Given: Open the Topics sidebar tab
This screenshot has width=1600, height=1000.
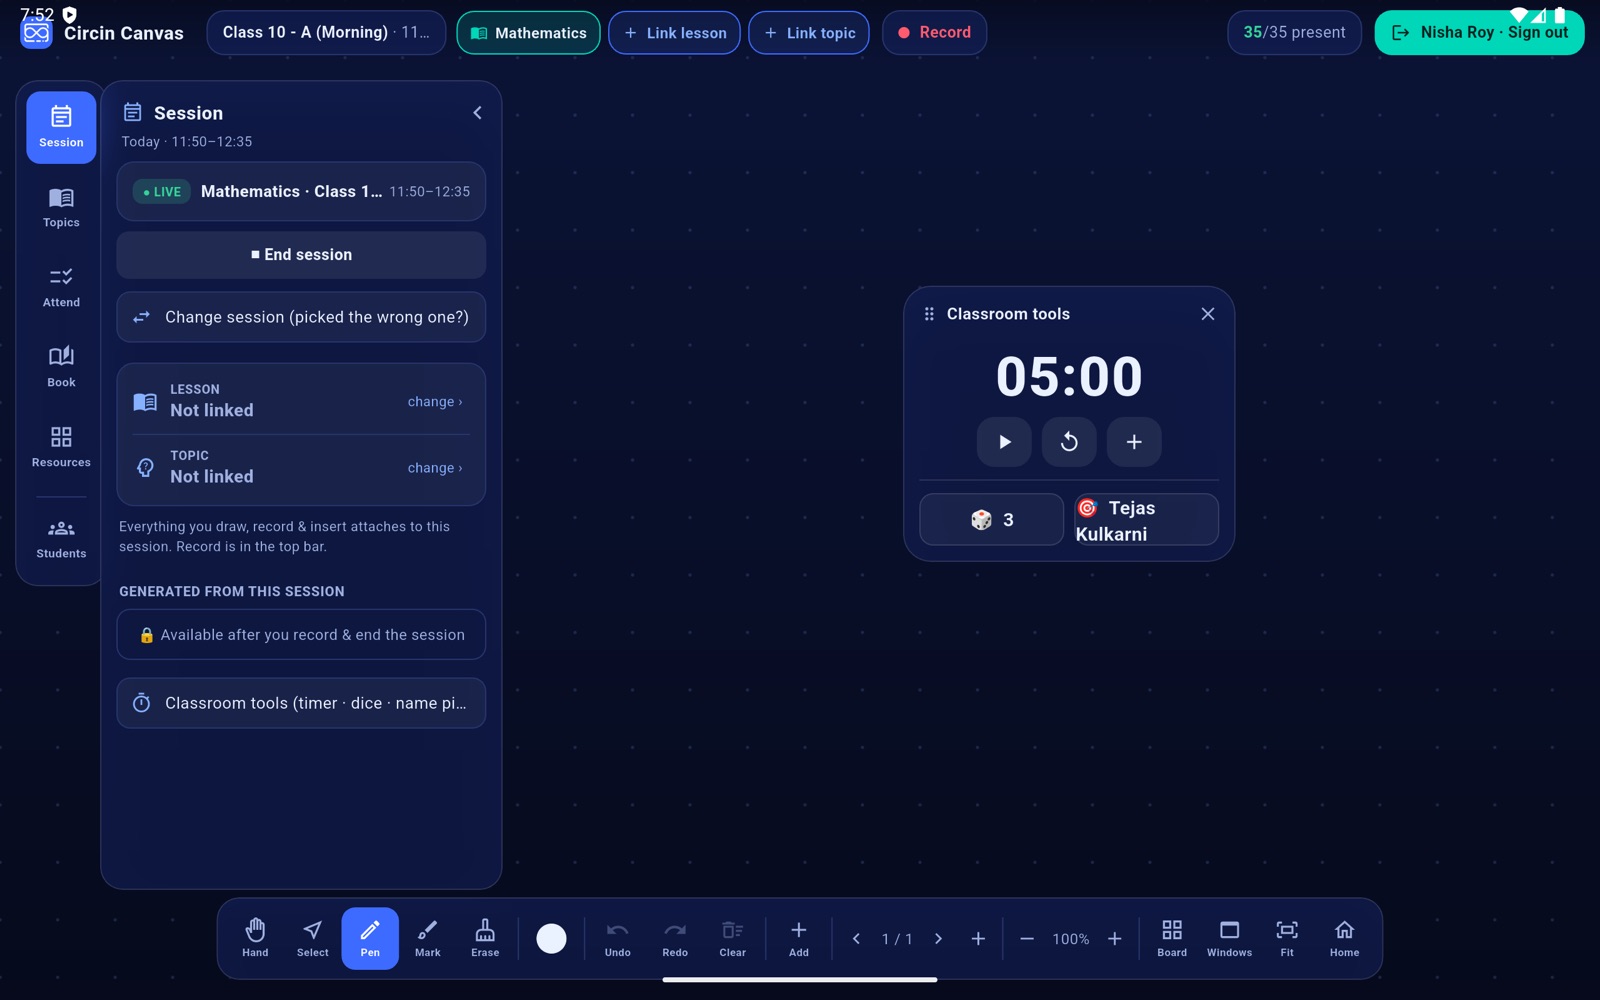Looking at the screenshot, I should click(61, 207).
